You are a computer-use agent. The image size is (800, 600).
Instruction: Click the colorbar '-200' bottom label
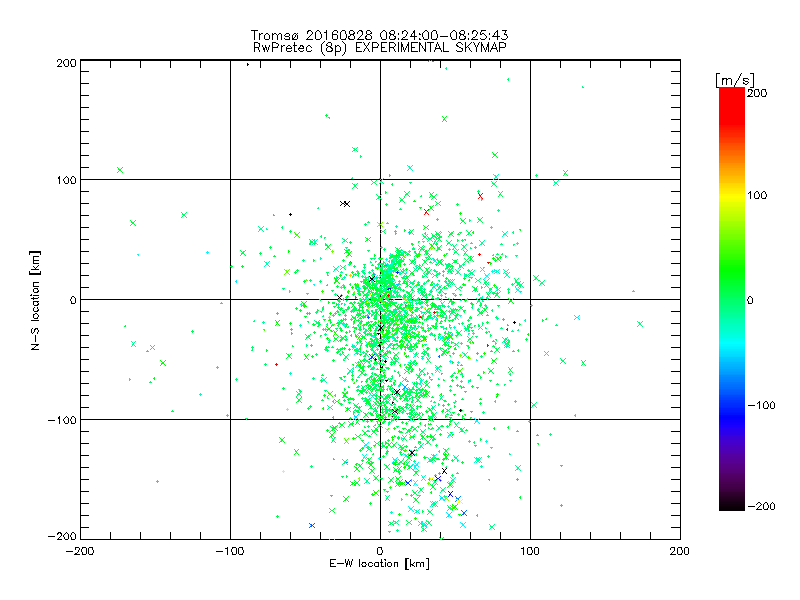(761, 506)
